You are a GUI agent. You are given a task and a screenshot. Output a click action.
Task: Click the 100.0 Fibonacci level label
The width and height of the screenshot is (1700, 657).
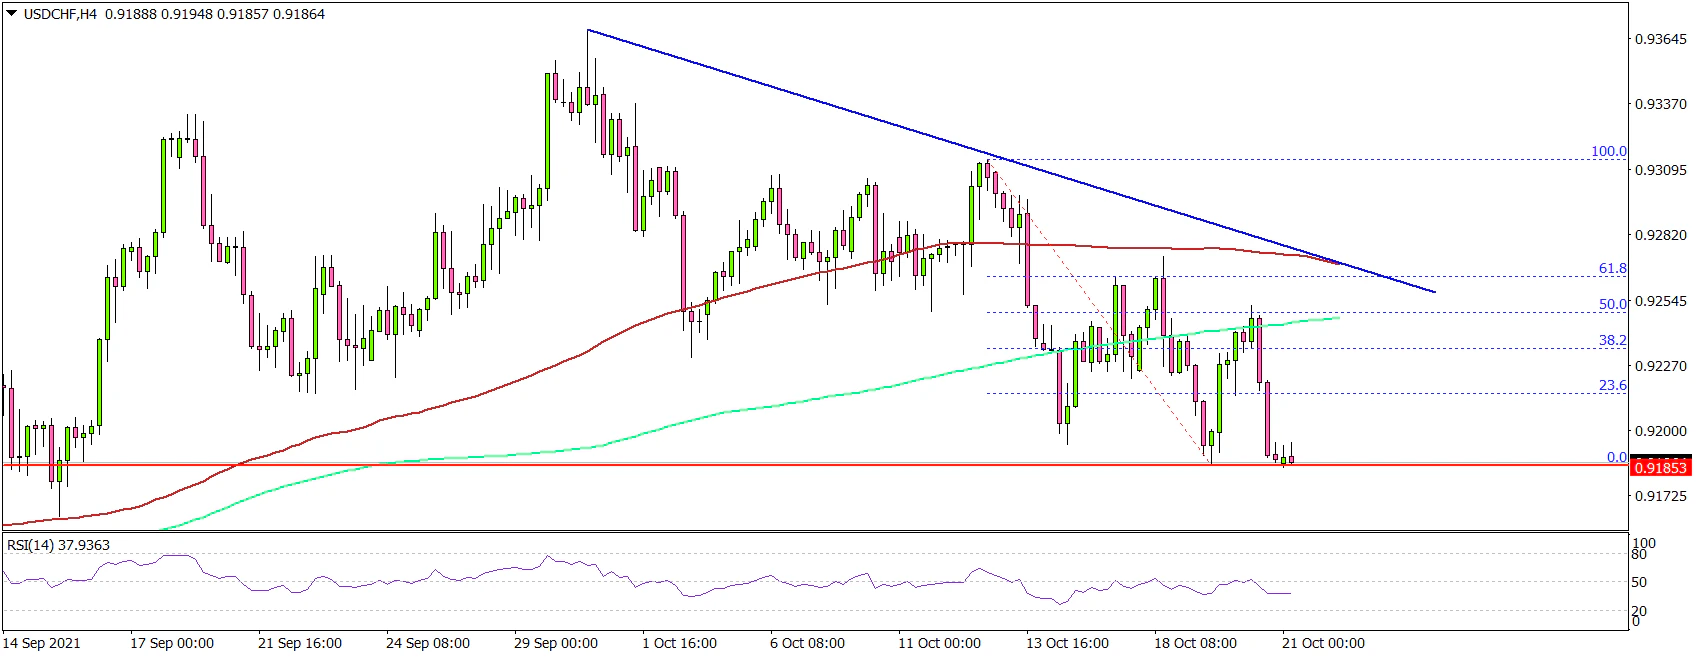pos(1608,152)
